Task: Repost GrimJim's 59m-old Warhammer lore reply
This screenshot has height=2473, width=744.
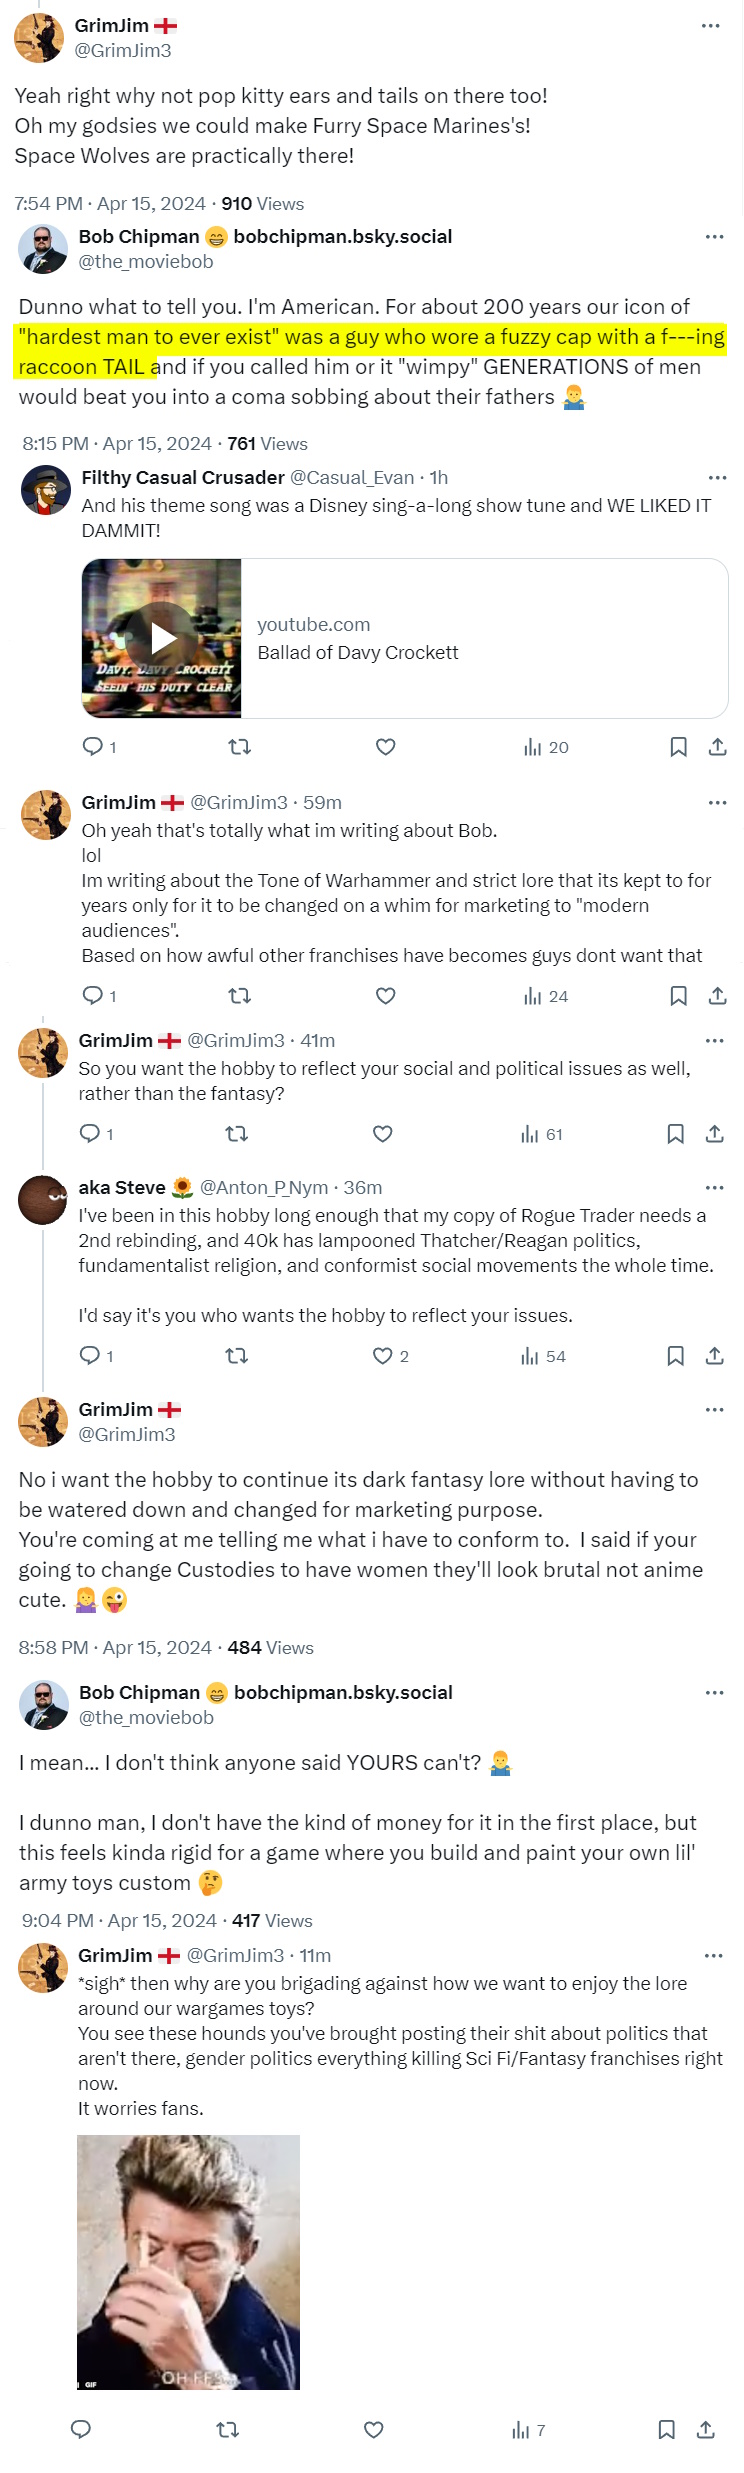Action: pos(240,996)
